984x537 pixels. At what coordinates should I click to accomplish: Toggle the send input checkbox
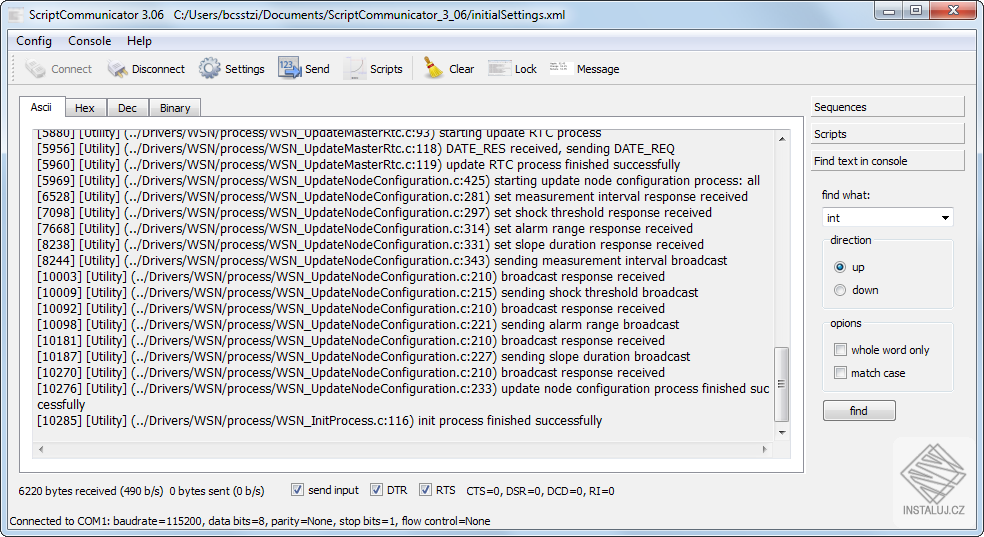[297, 490]
